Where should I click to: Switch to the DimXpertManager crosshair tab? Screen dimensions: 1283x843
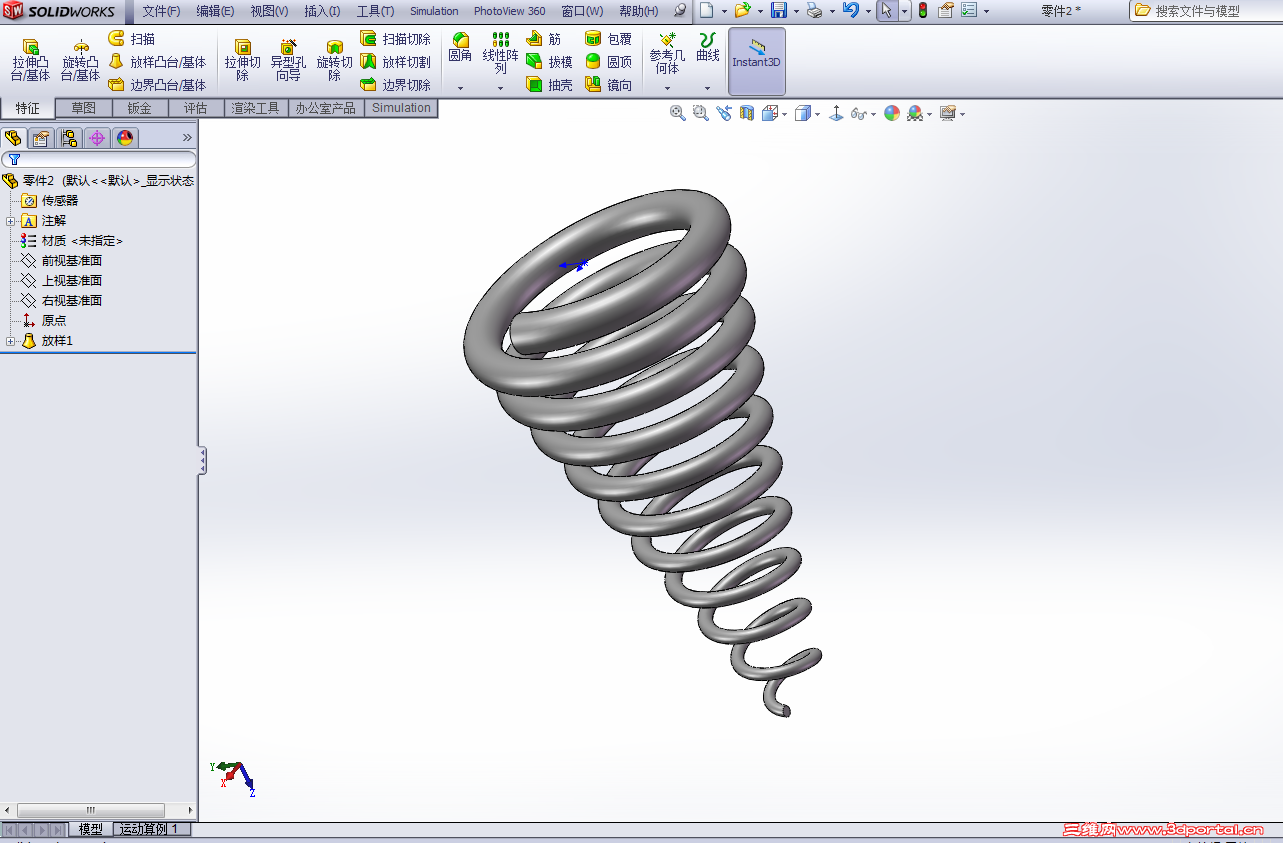(x=97, y=138)
